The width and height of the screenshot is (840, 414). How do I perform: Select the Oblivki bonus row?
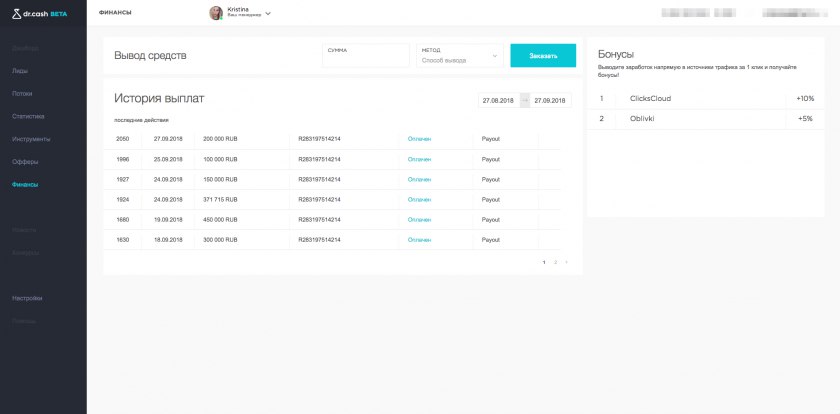tap(706, 119)
